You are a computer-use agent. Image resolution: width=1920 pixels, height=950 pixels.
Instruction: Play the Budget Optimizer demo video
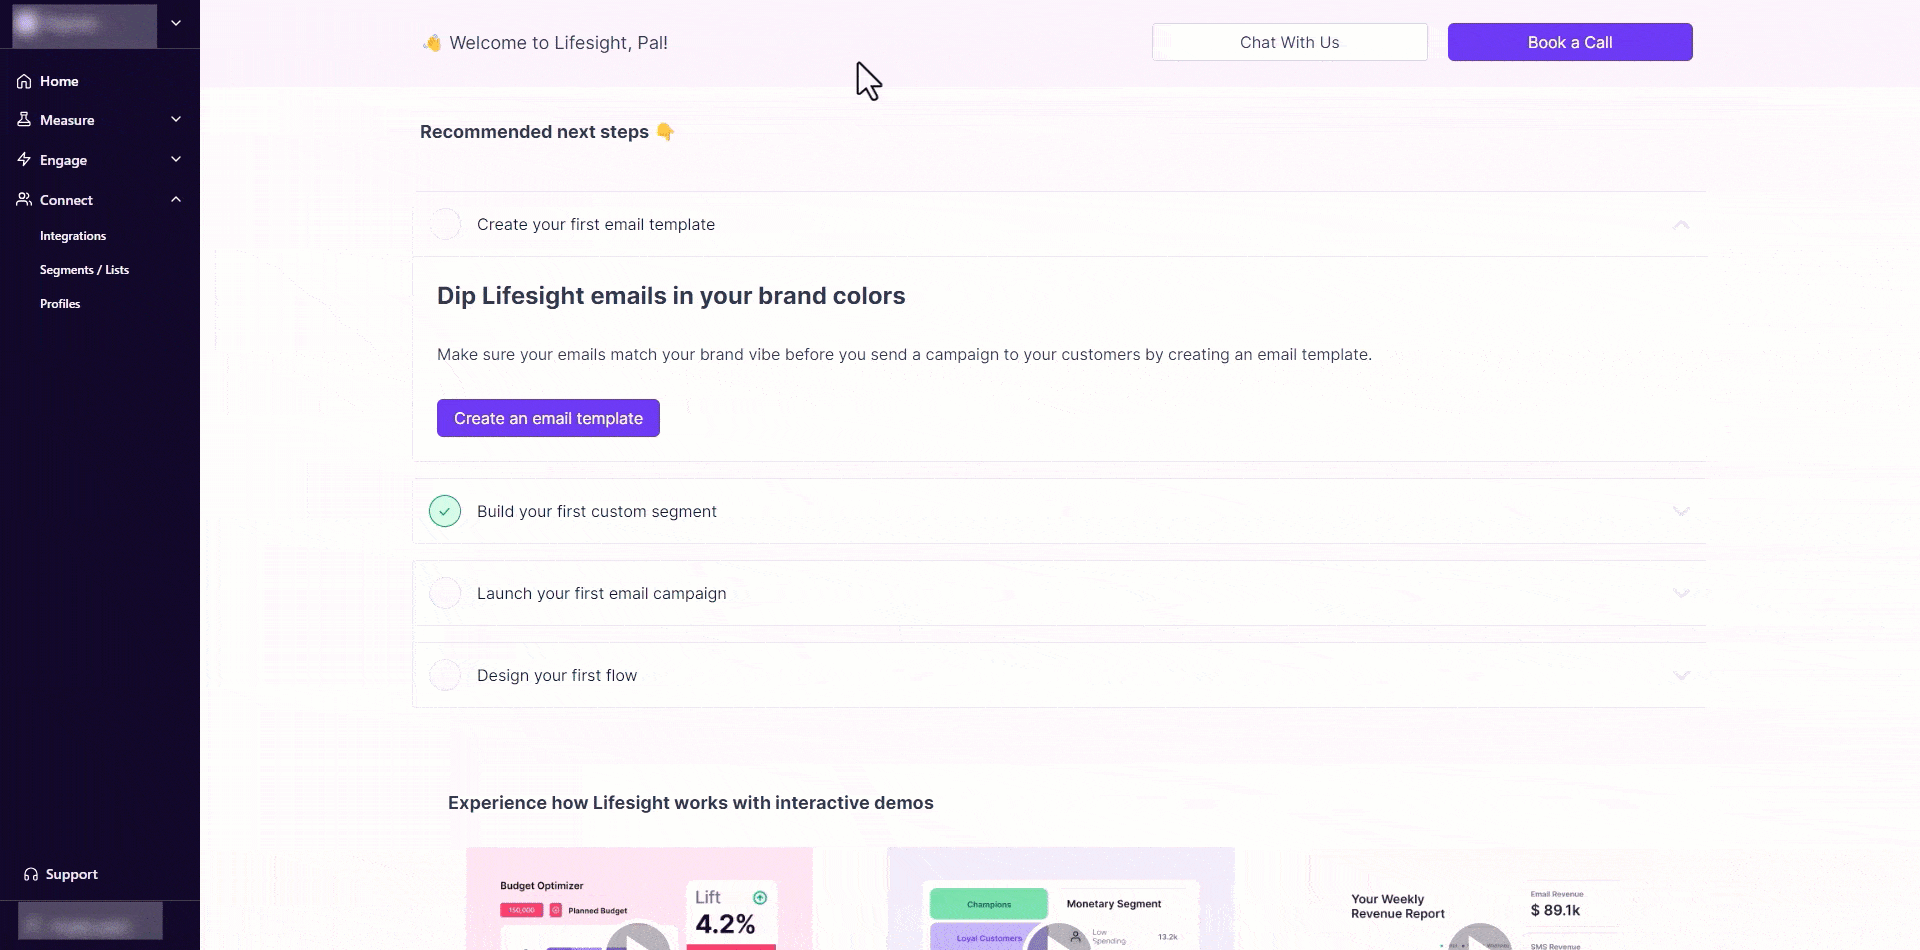[x=638, y=938]
